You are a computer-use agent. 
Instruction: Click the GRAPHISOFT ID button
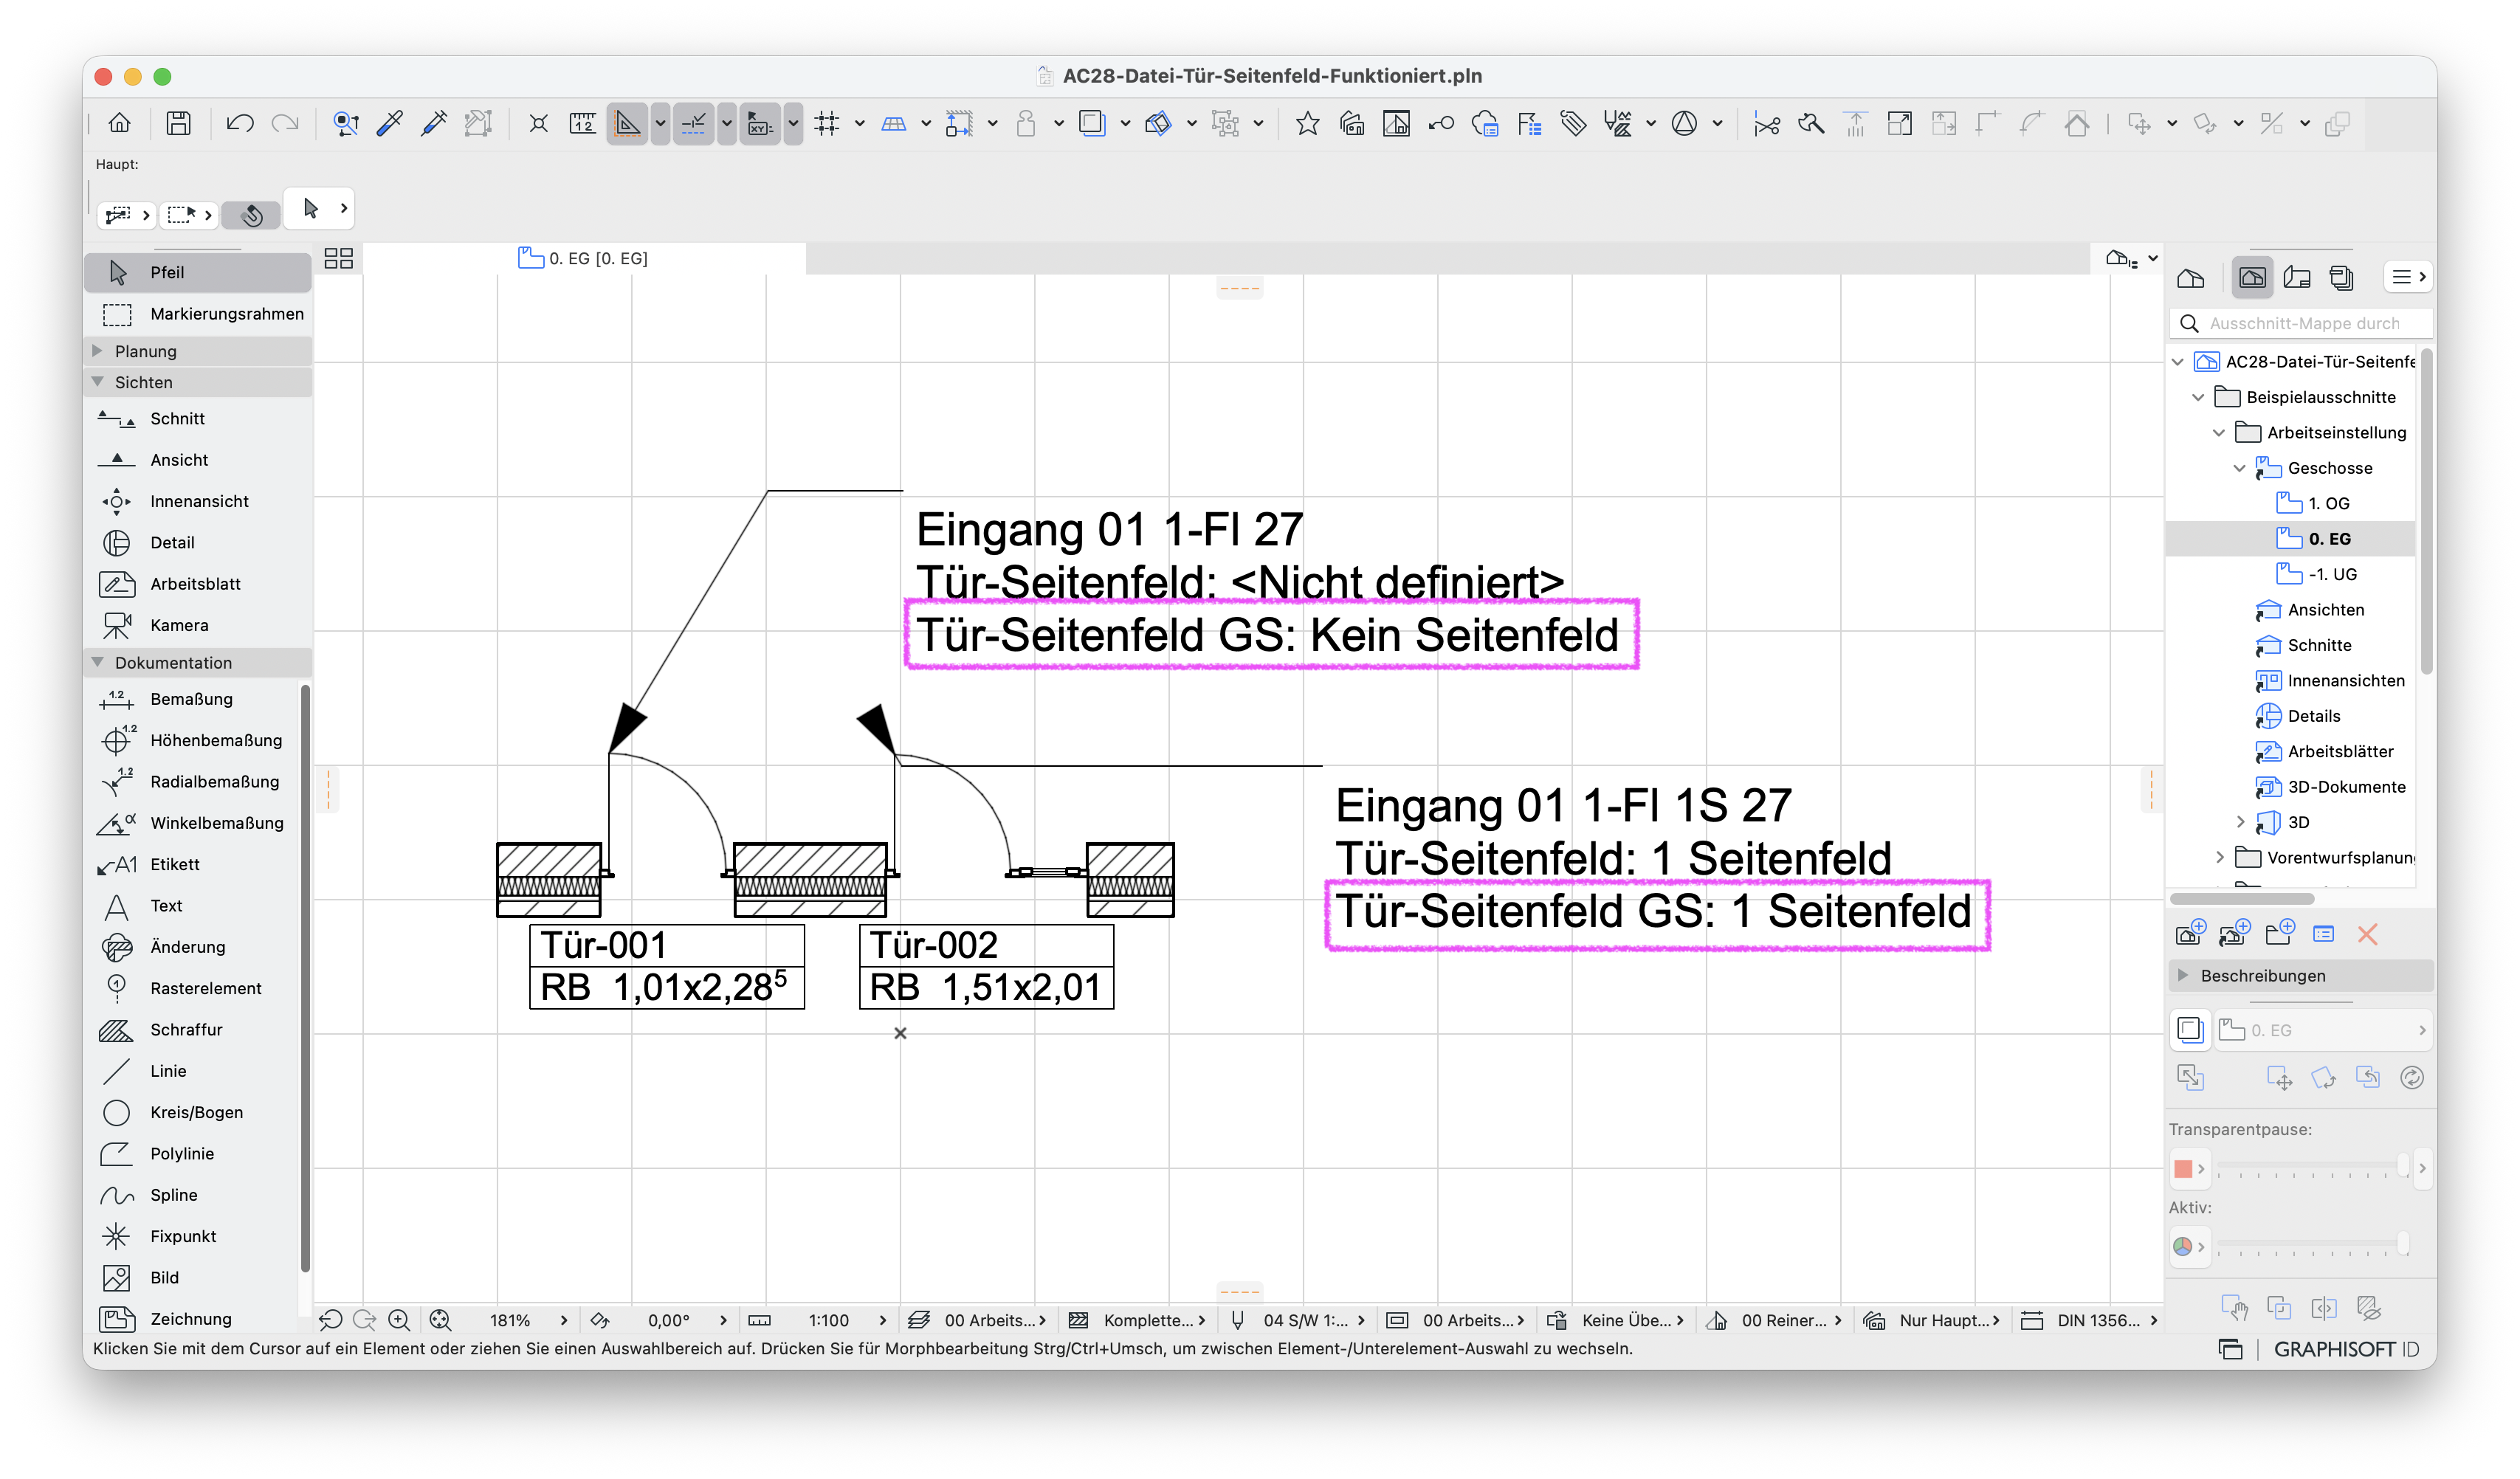2346,1349
